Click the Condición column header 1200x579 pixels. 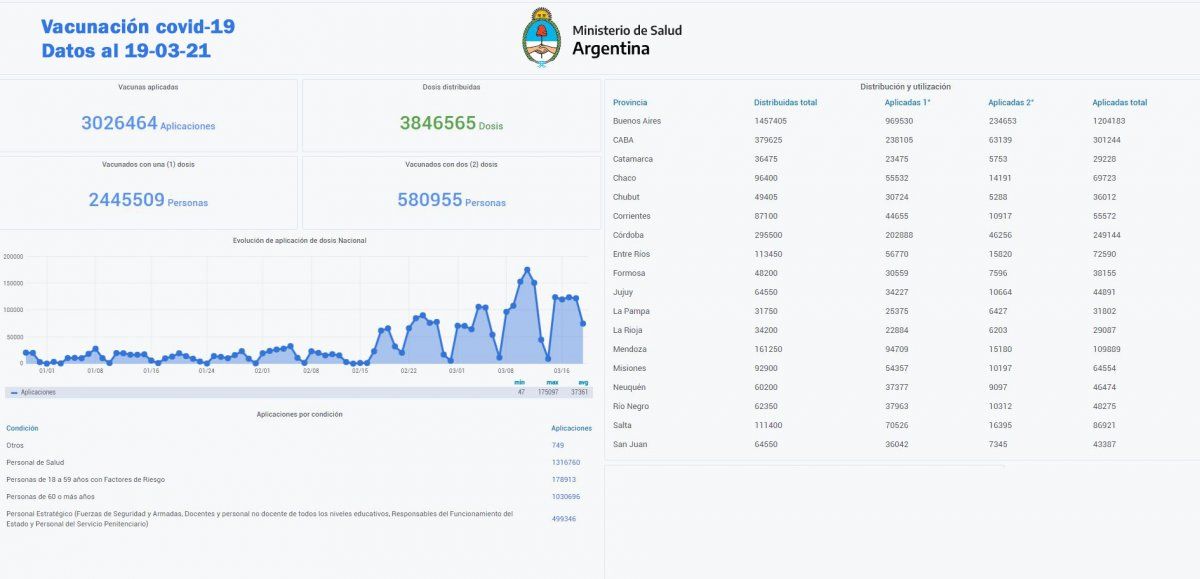(21, 427)
